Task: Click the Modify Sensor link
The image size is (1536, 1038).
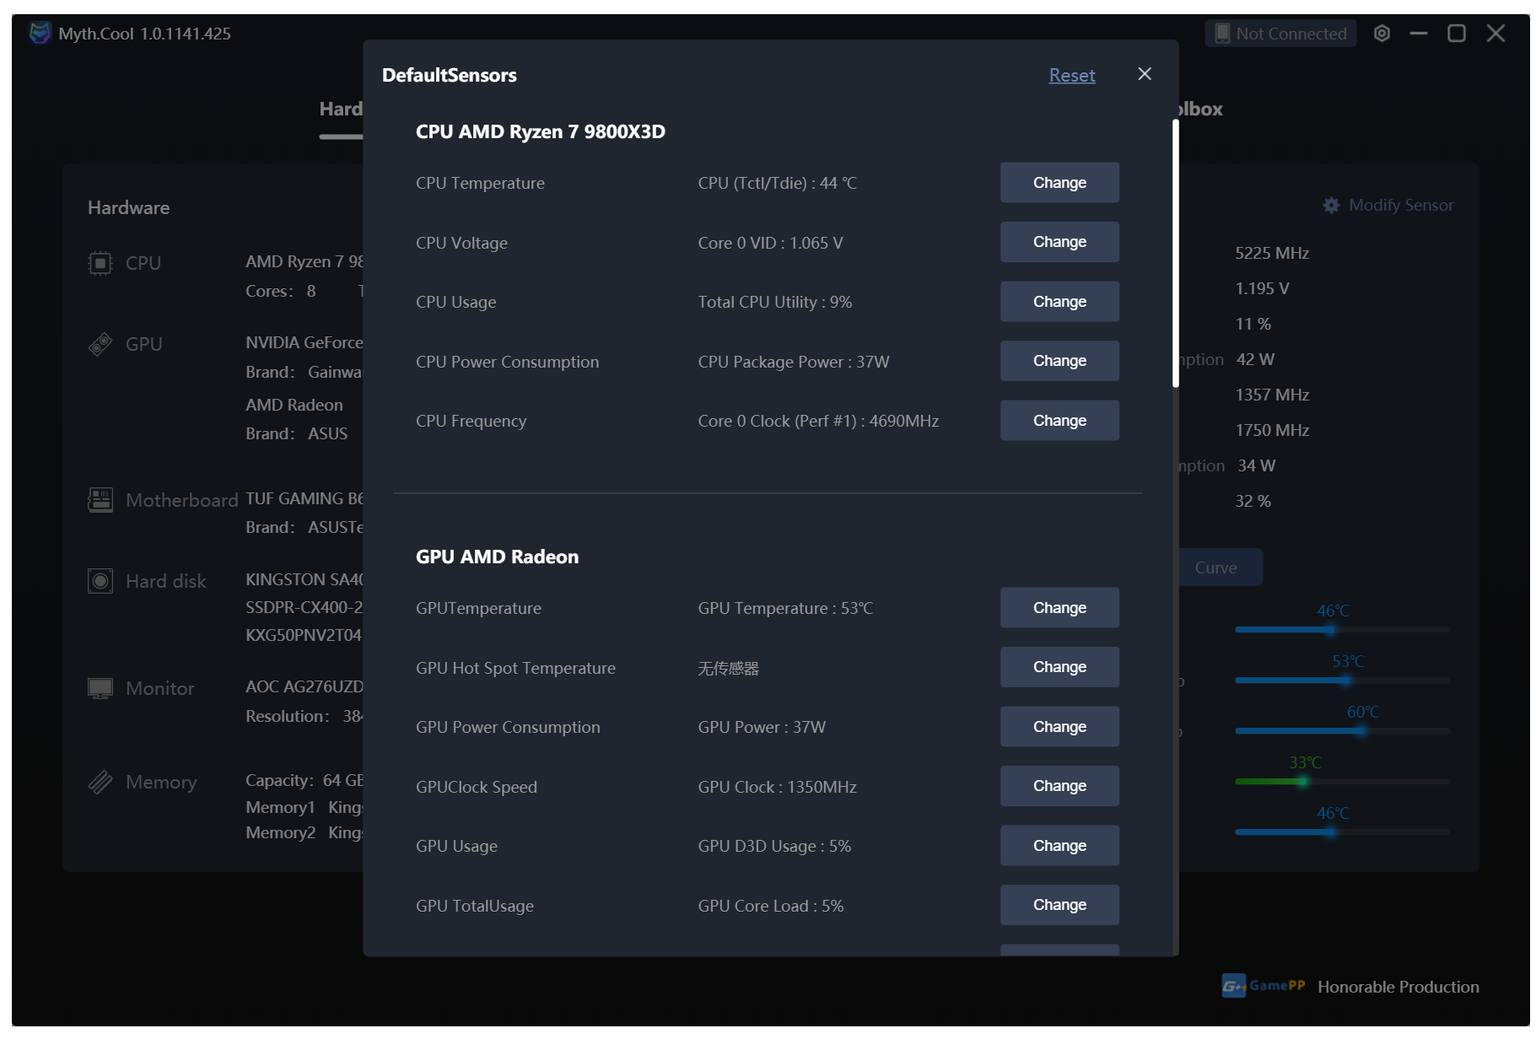Action: coord(1401,205)
